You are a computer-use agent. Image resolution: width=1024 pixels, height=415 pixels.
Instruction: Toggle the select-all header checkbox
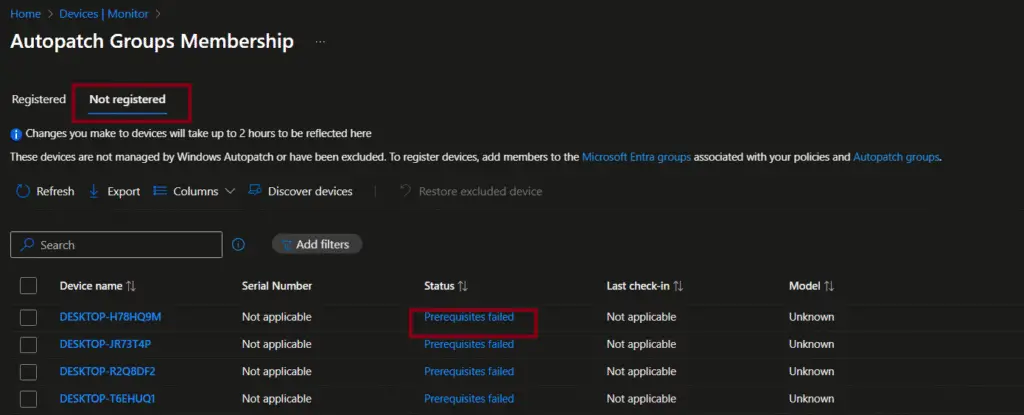[x=28, y=286]
